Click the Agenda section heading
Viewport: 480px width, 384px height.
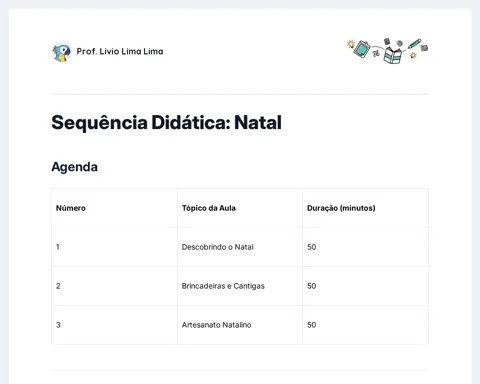tap(74, 167)
